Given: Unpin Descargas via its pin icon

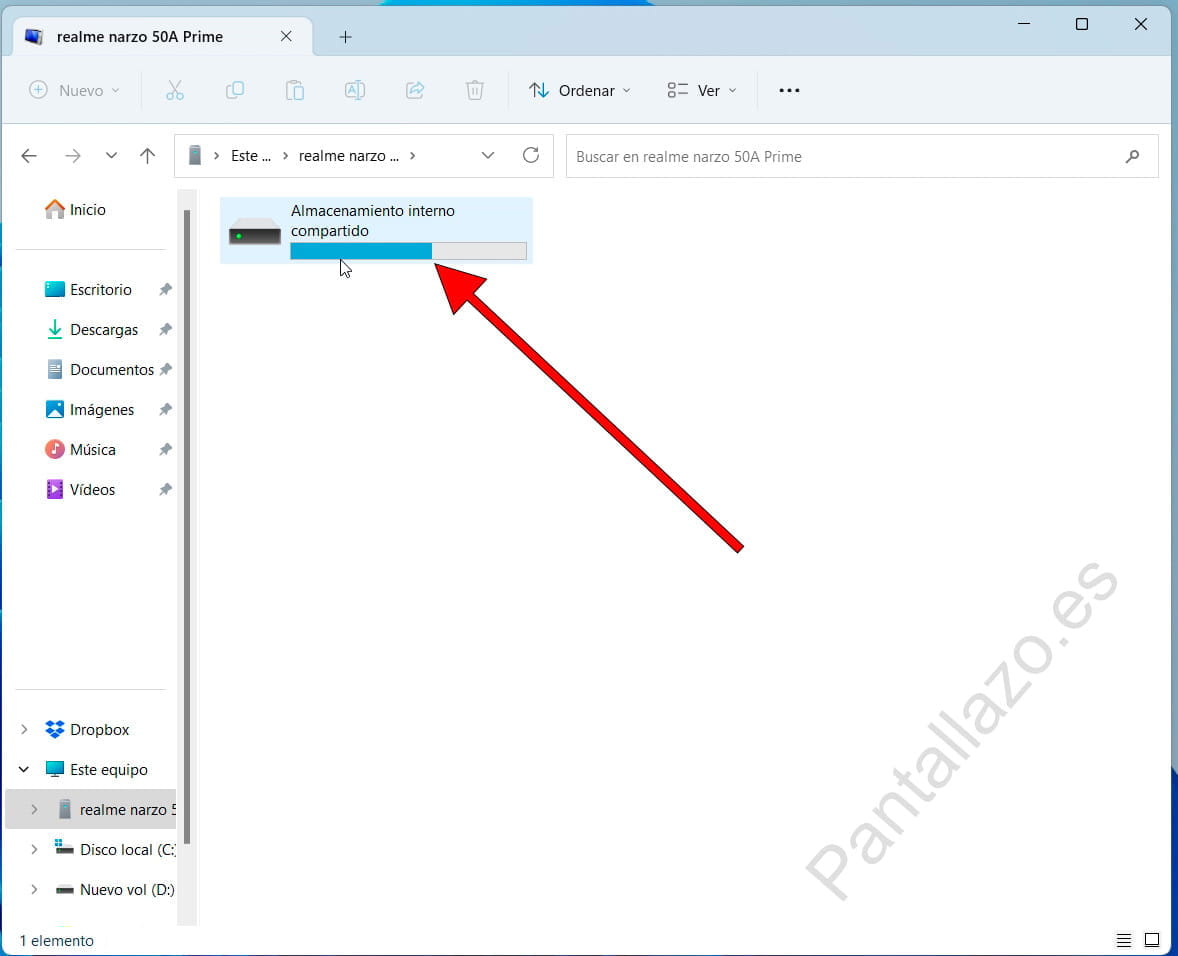Looking at the screenshot, I should (165, 329).
